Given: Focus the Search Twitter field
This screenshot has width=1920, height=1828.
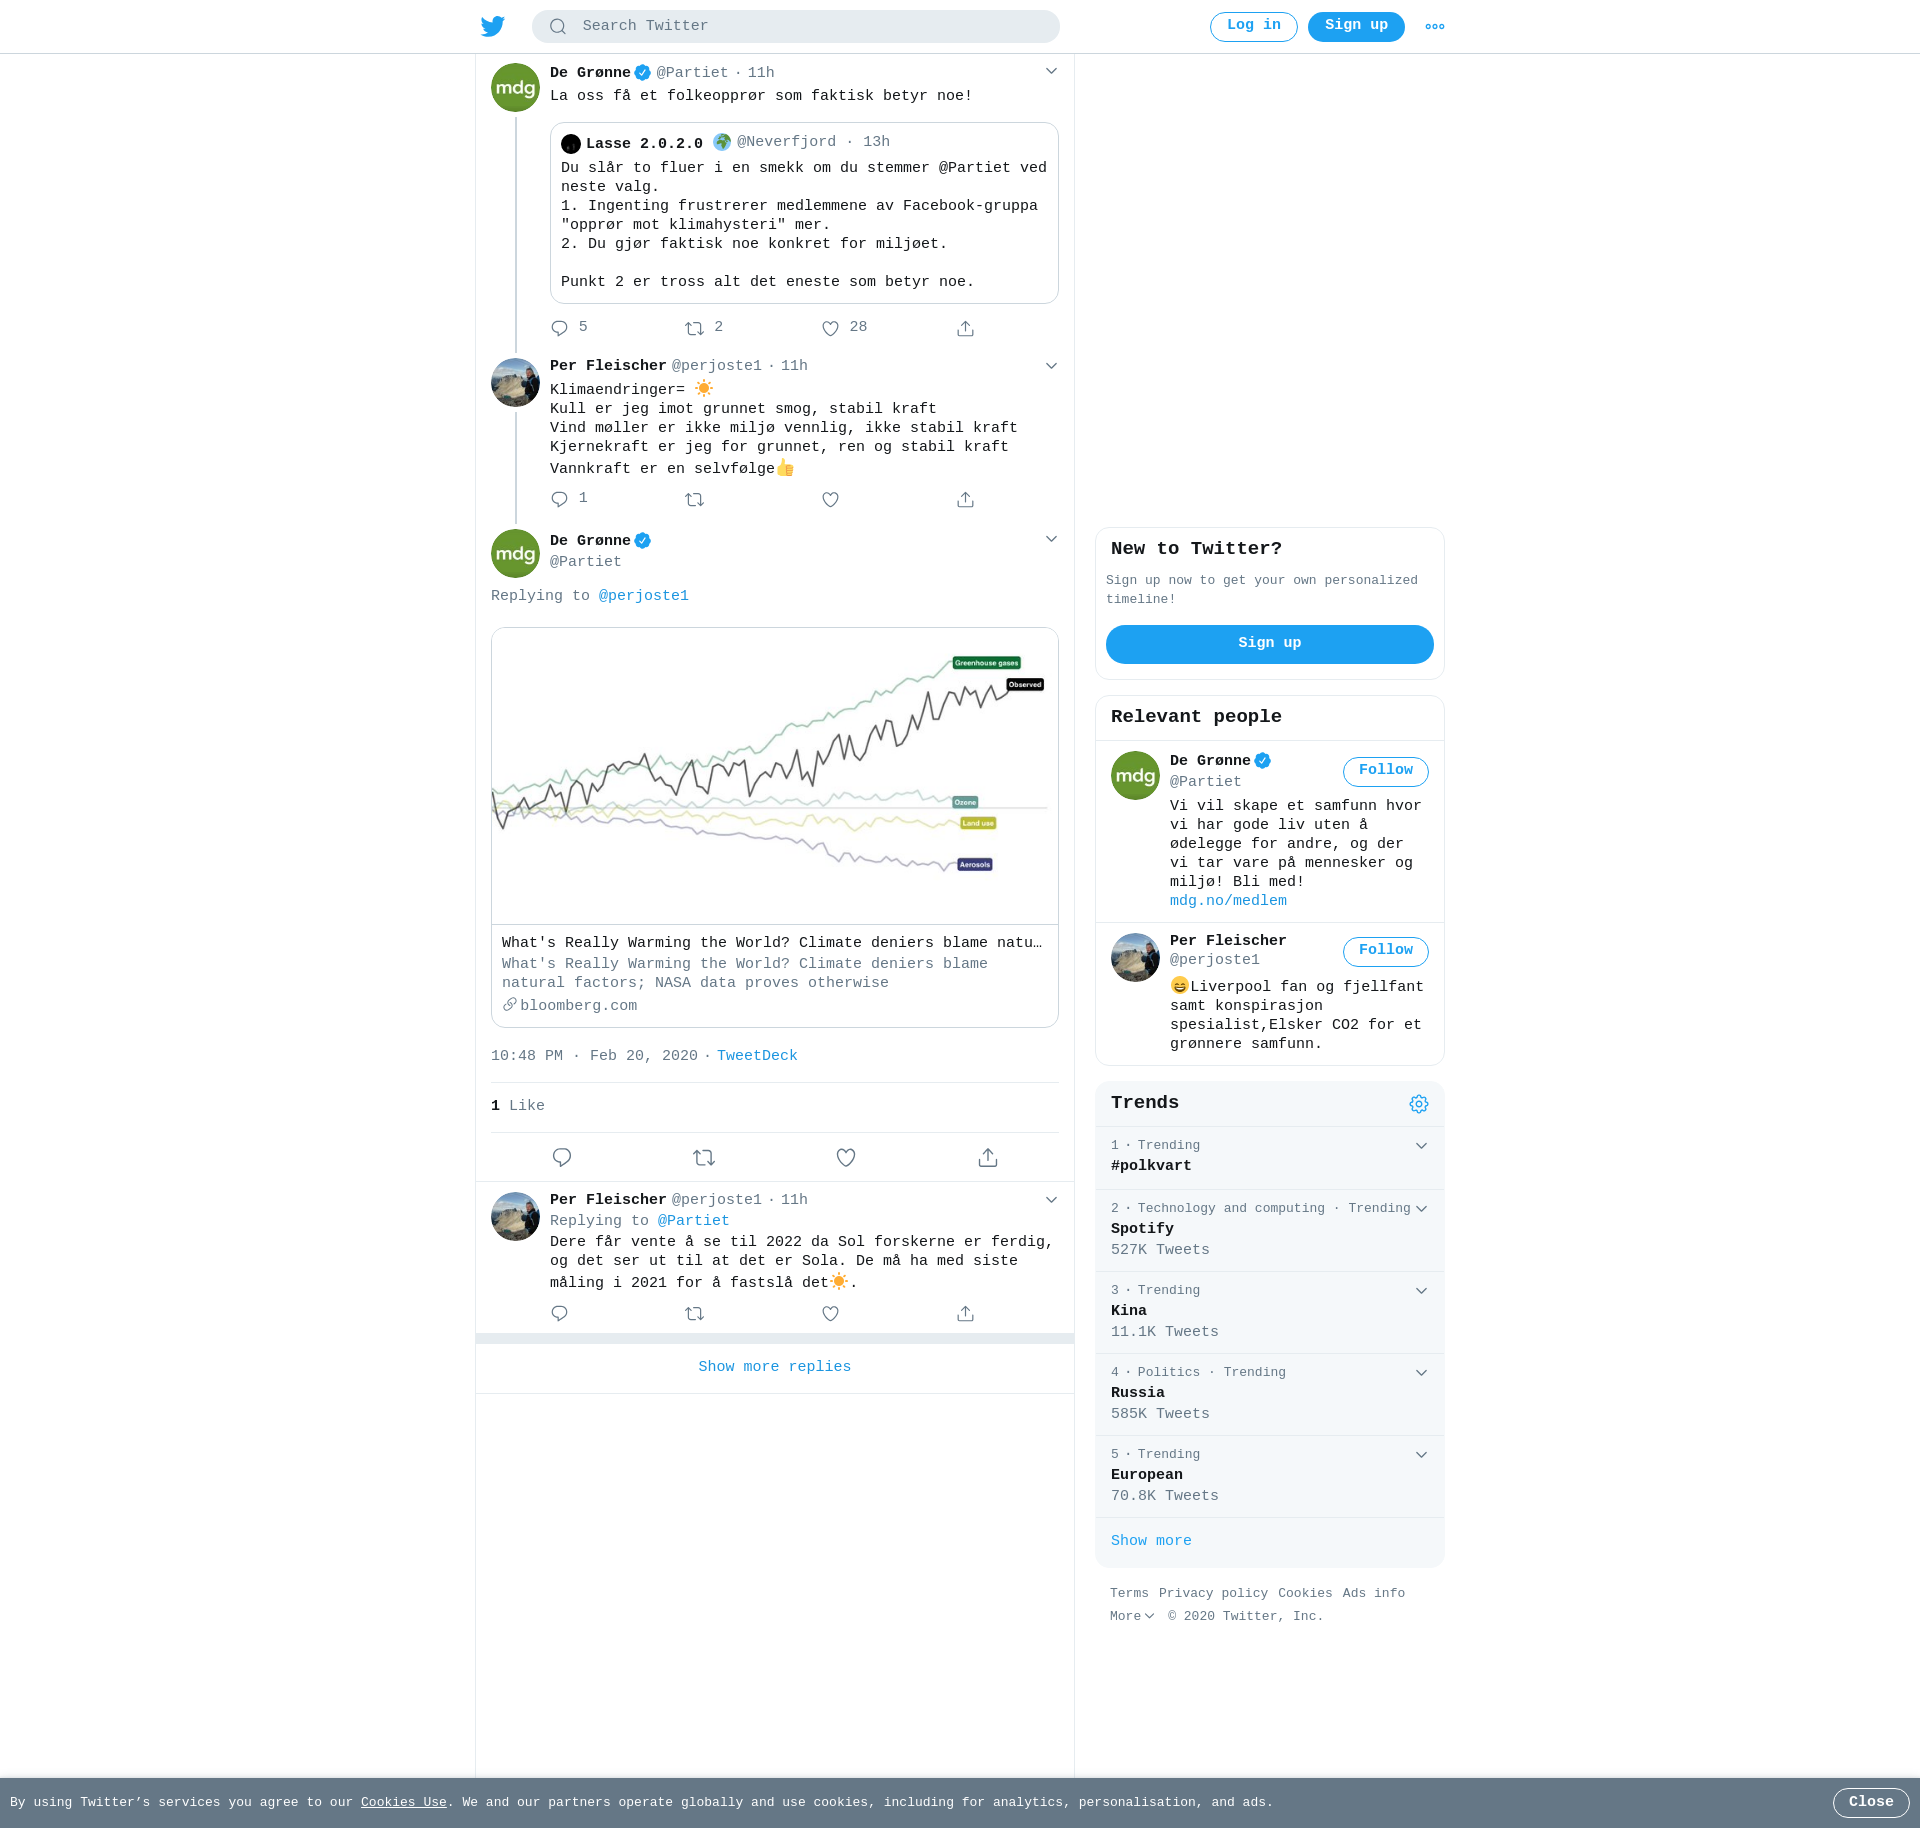Looking at the screenshot, I should pos(796,26).
